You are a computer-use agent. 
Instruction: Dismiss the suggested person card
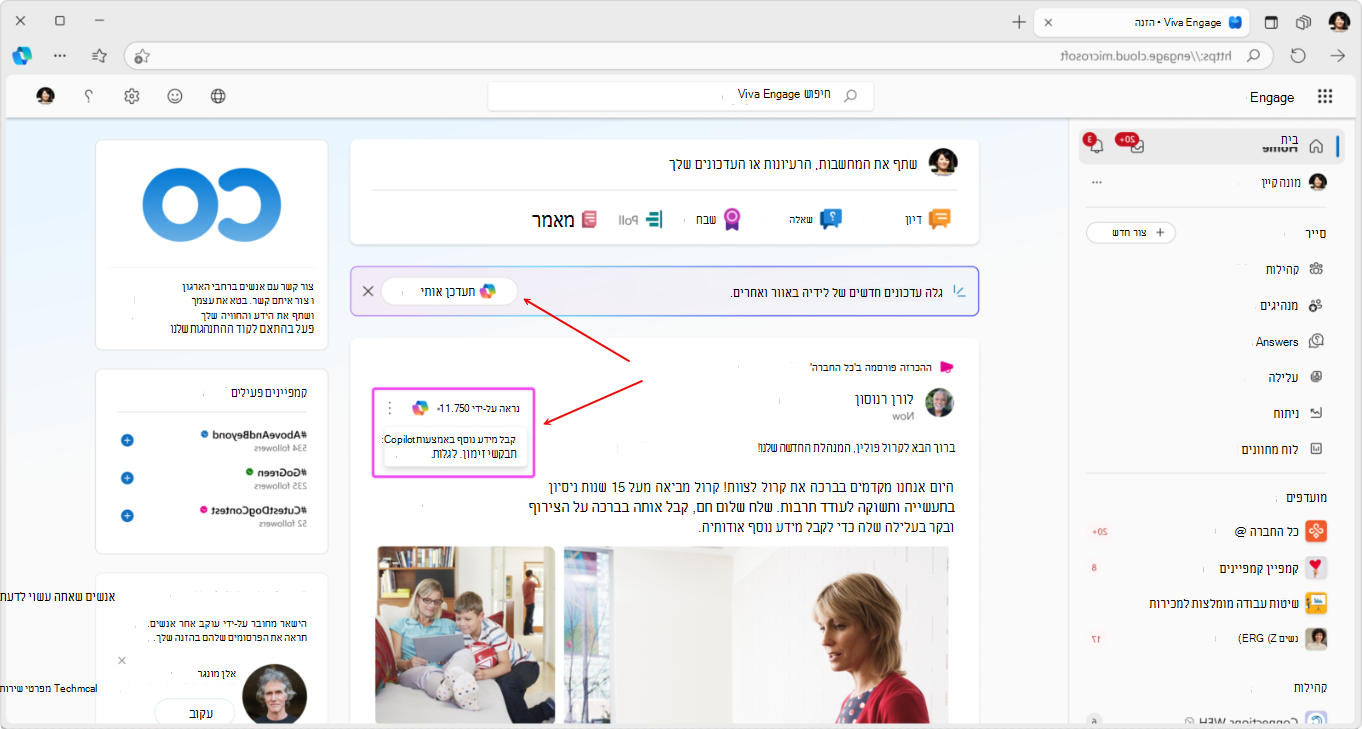[x=122, y=661]
